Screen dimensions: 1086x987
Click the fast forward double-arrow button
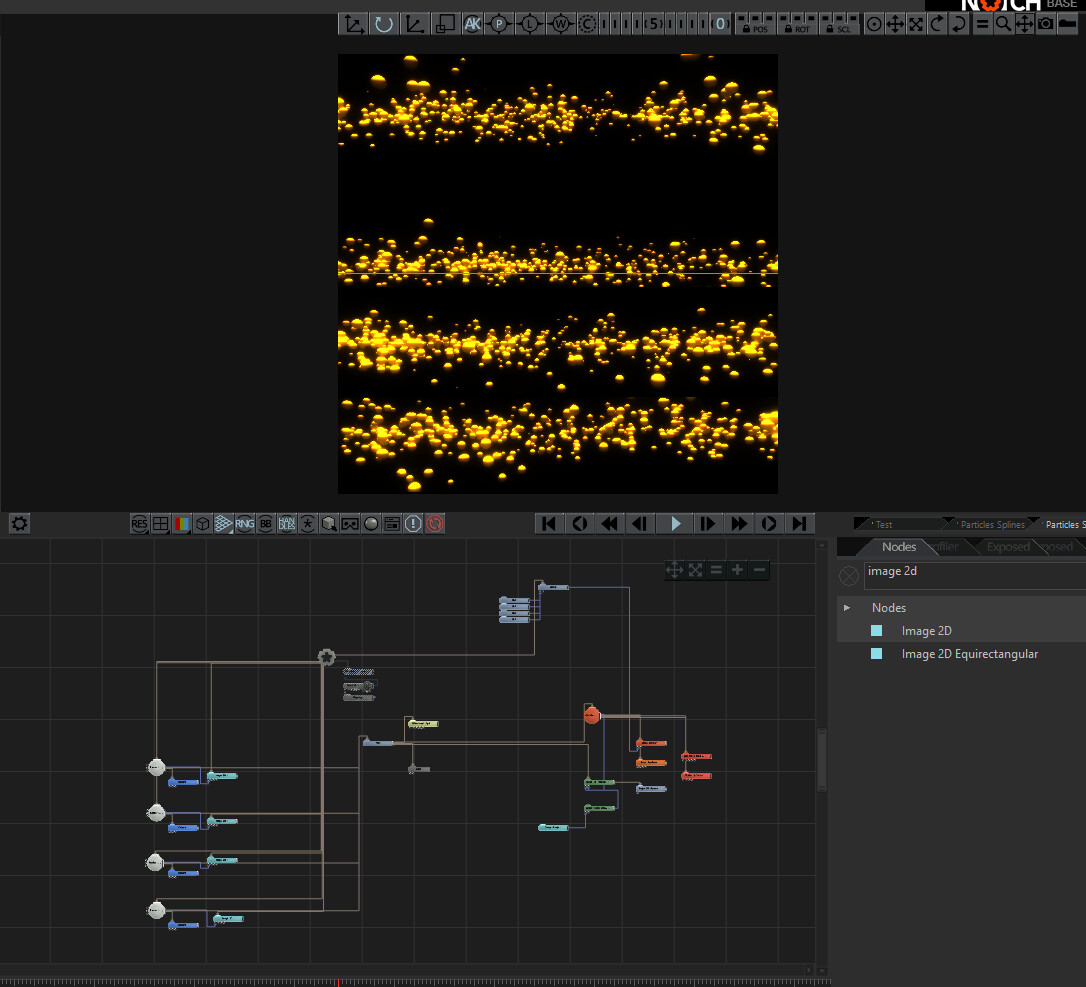(x=739, y=524)
